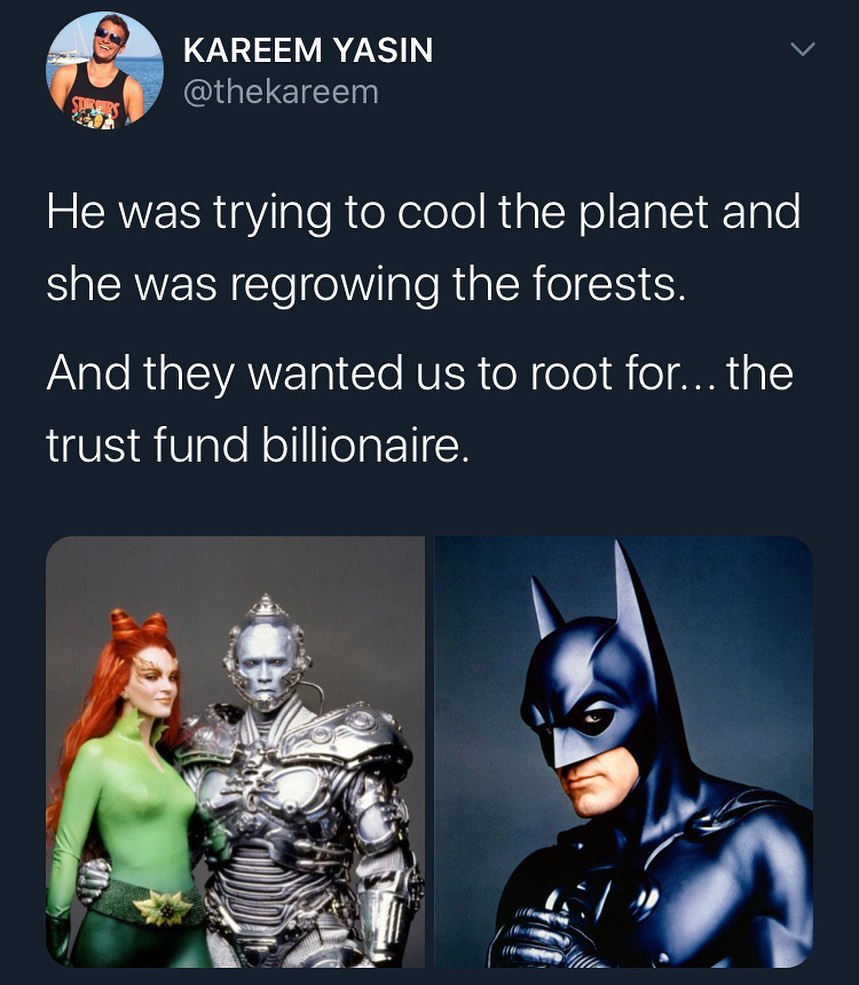Click the KAREEM YASIN display name
The height and width of the screenshot is (985, 859).
[308, 50]
